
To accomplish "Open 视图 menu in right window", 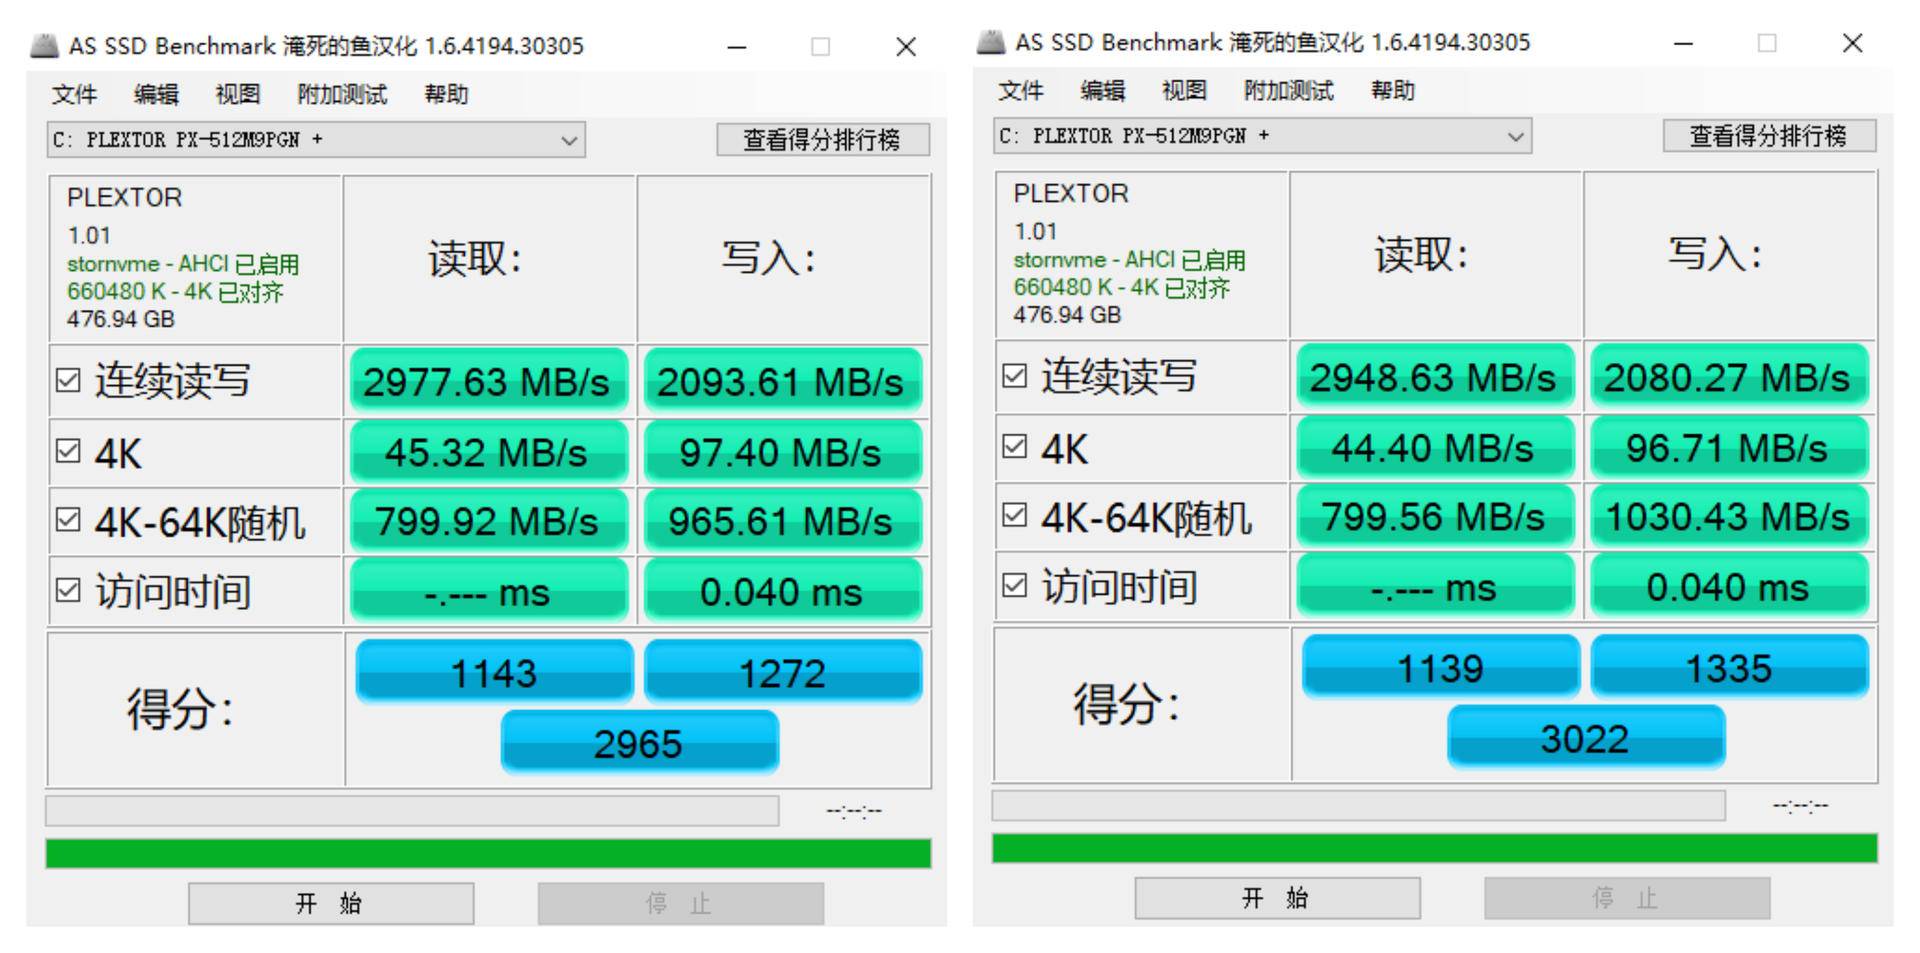I will (1184, 90).
